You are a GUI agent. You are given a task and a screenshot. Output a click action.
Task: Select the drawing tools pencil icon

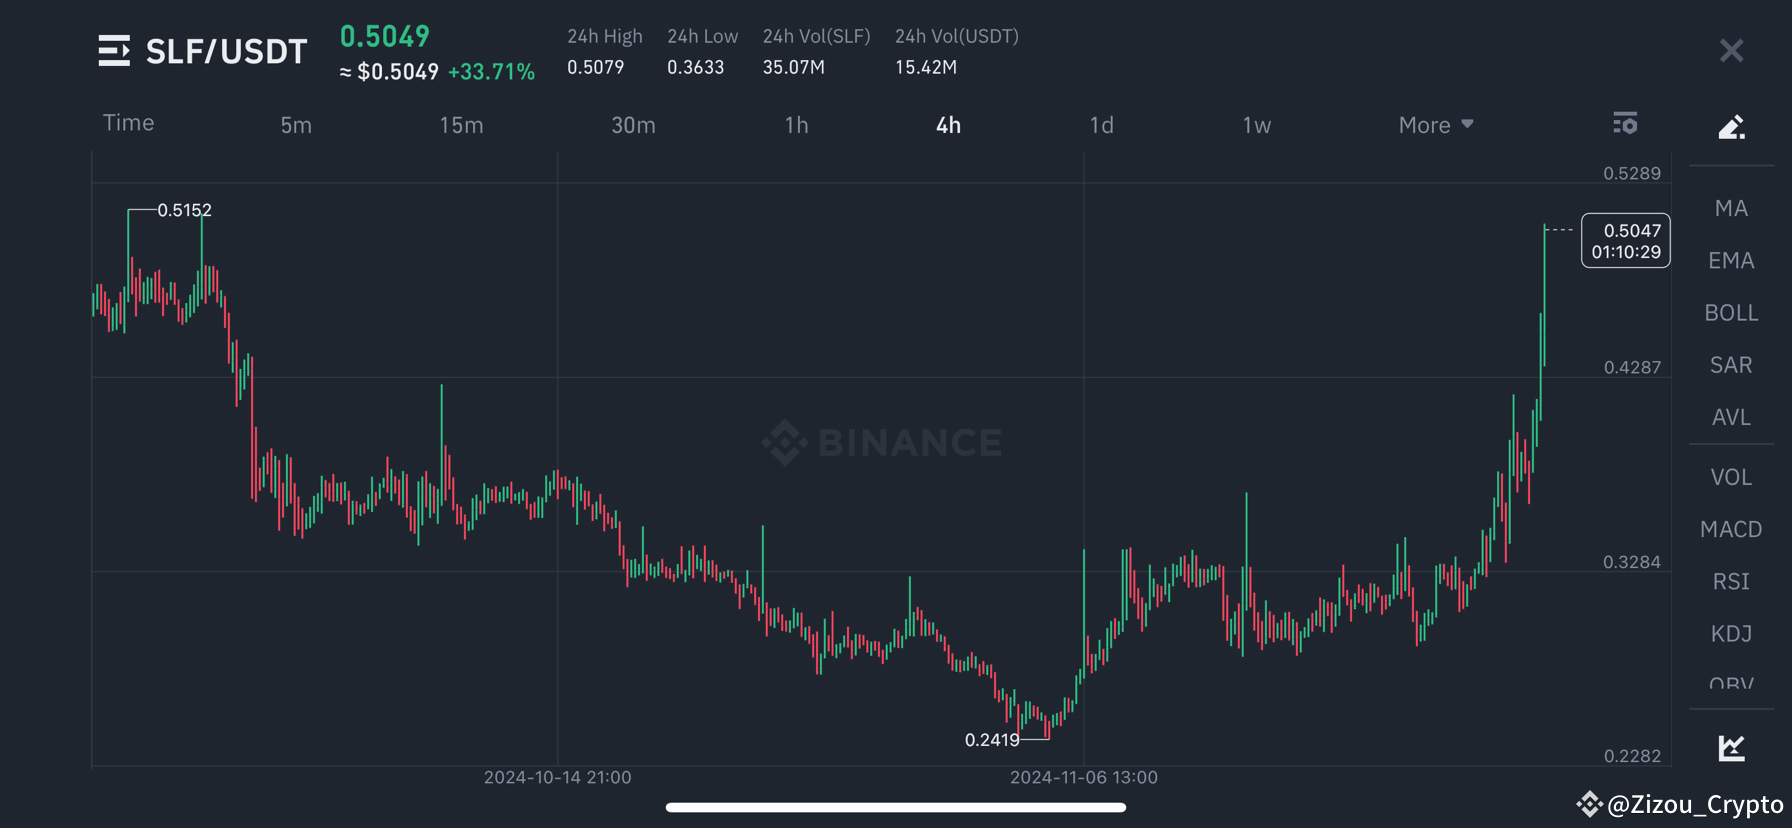coord(1732,126)
